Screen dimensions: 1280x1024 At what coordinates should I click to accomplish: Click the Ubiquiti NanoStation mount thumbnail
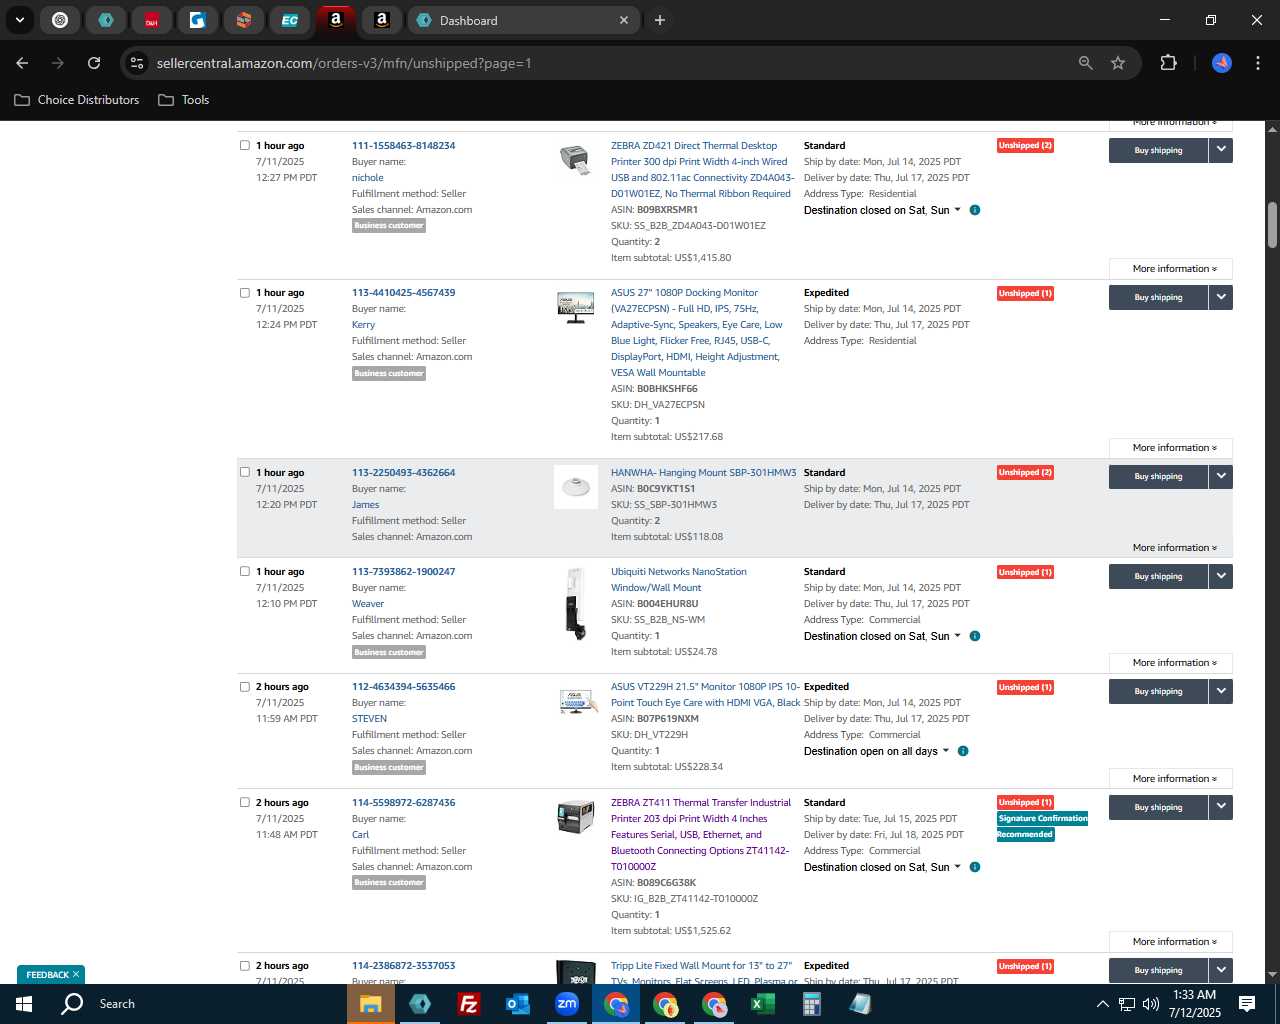[575, 604]
